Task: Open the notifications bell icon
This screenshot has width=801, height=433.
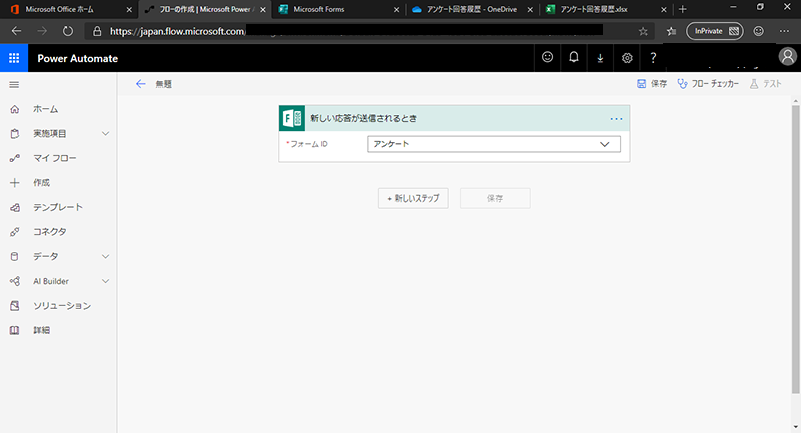Action: (x=574, y=58)
